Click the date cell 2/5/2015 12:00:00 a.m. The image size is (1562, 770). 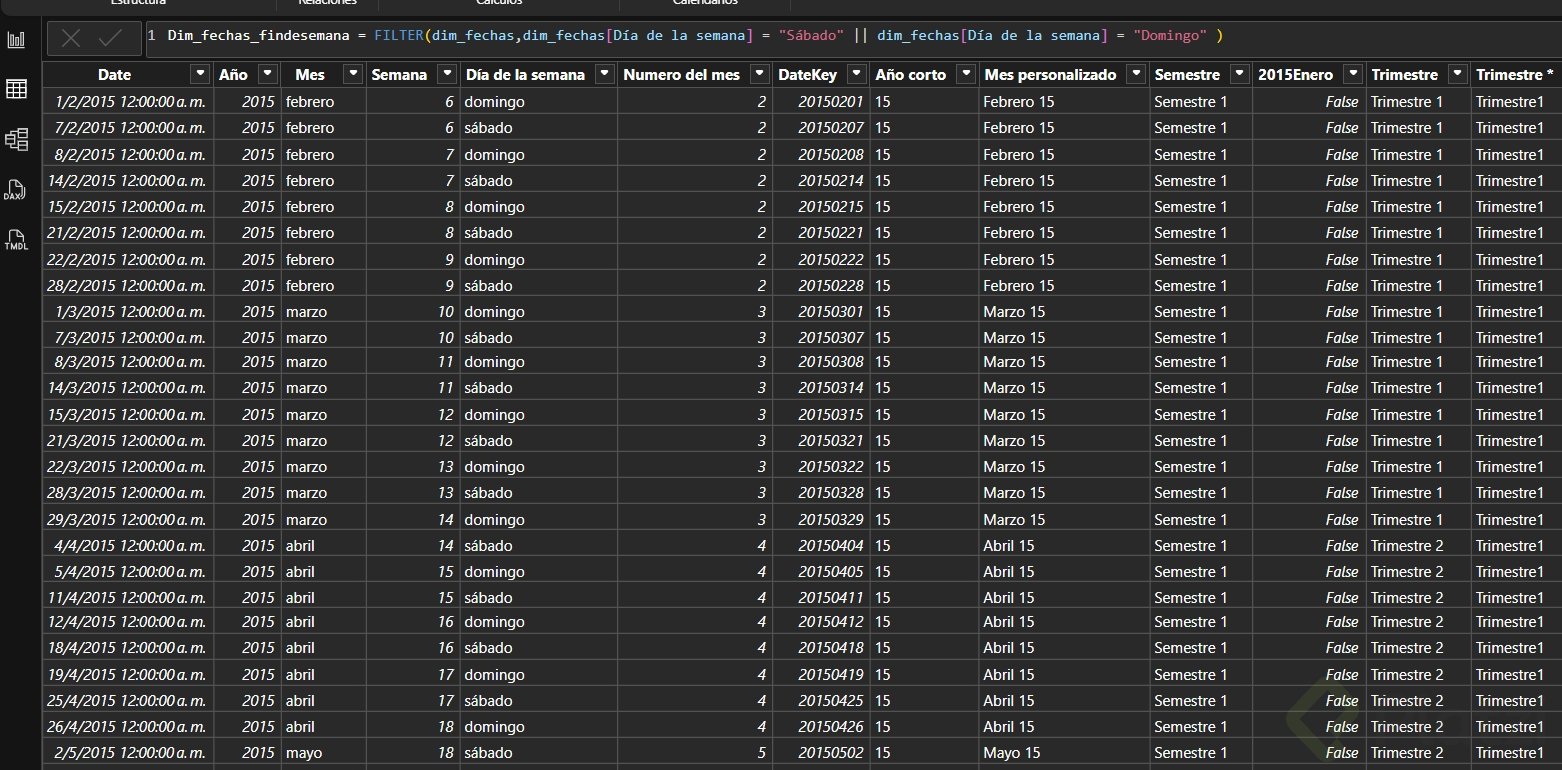coord(127,752)
